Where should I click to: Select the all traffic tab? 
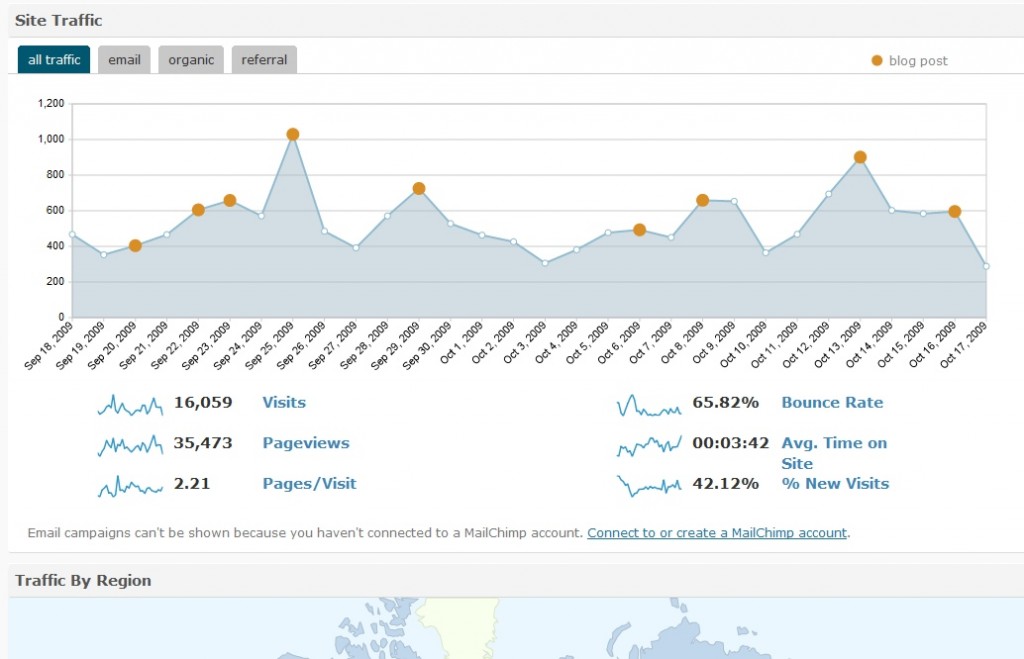pyautogui.click(x=54, y=59)
